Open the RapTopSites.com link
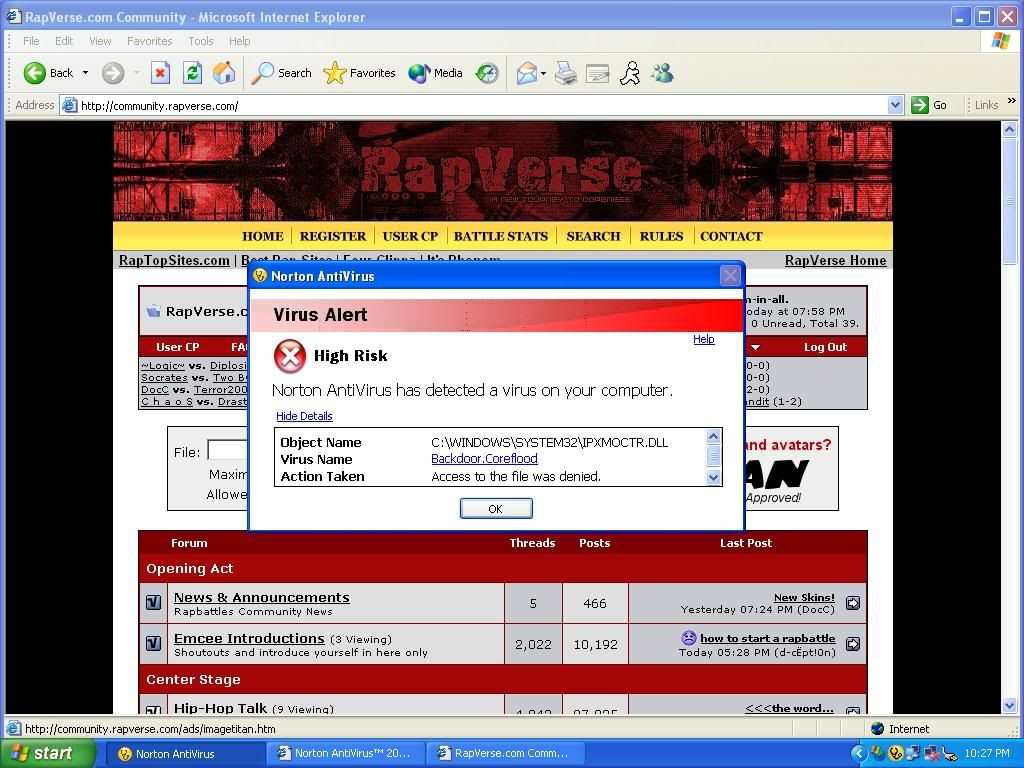This screenshot has width=1024, height=768. point(174,261)
